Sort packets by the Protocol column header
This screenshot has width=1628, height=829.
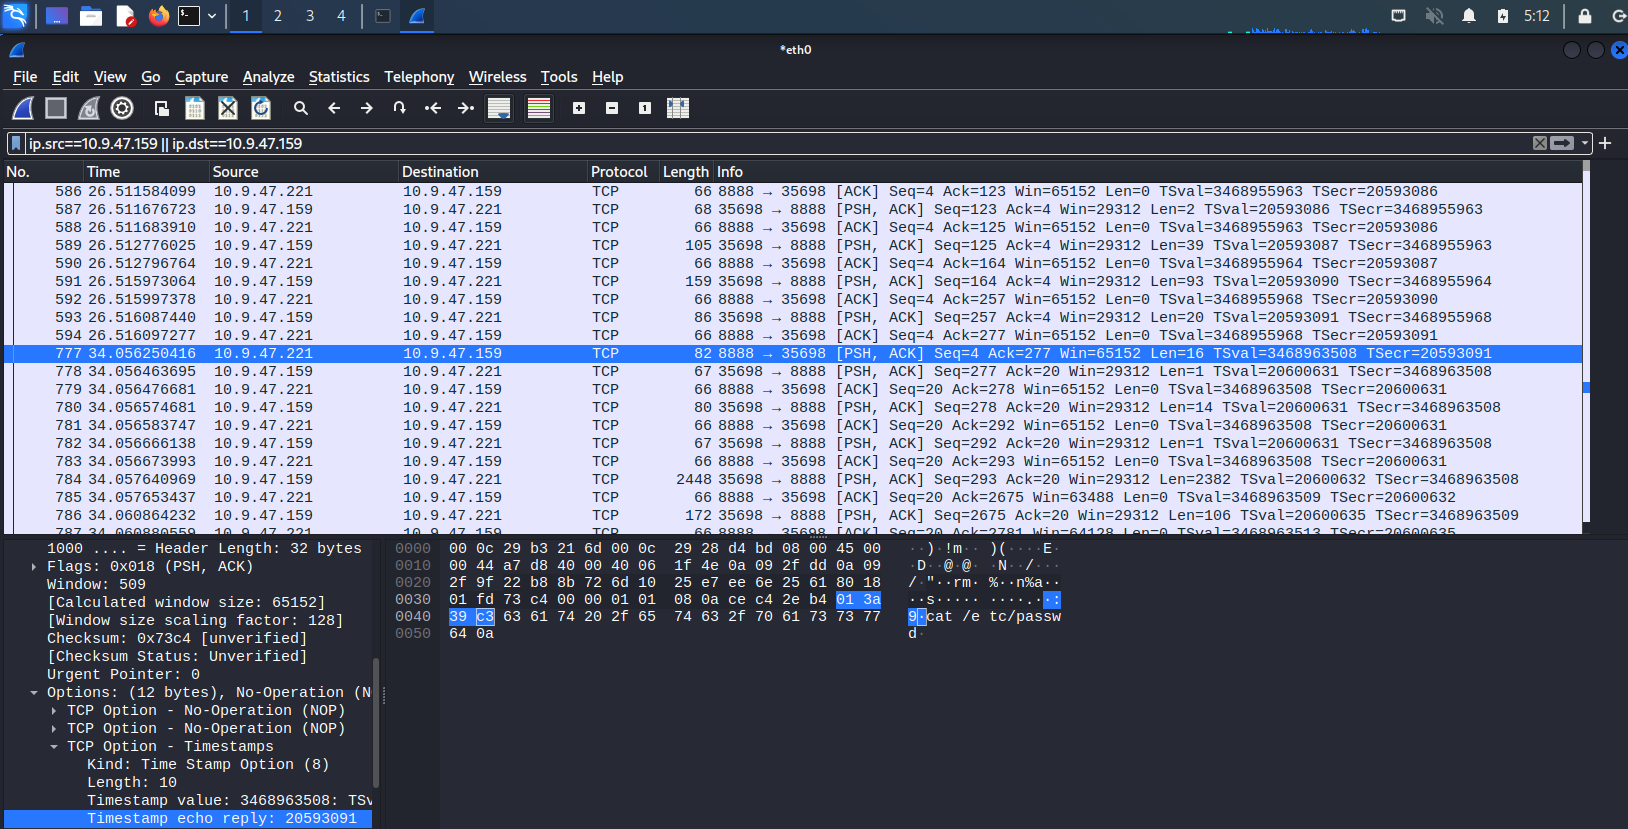point(623,172)
